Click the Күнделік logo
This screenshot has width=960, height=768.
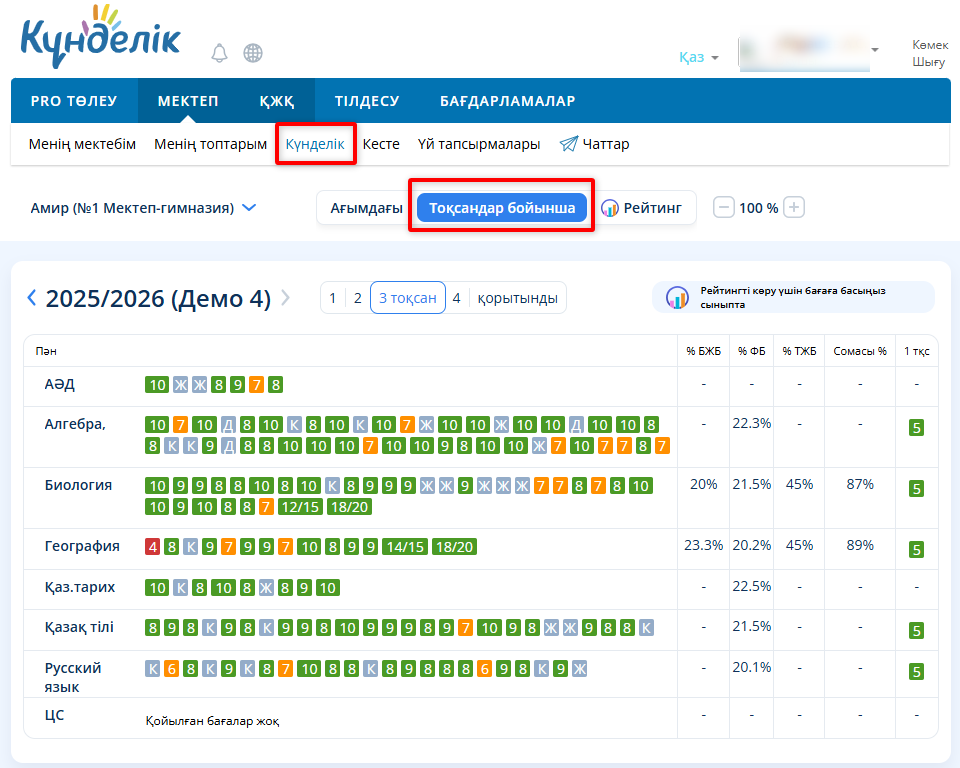(100, 37)
